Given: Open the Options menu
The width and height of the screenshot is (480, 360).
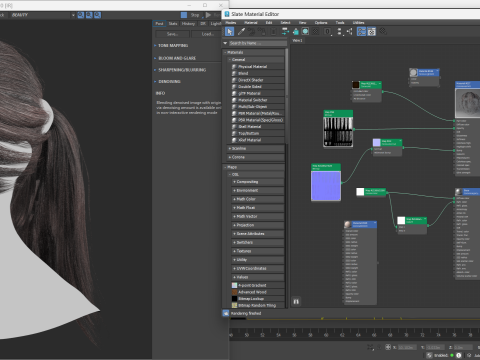Looking at the screenshot, I should [x=321, y=23].
